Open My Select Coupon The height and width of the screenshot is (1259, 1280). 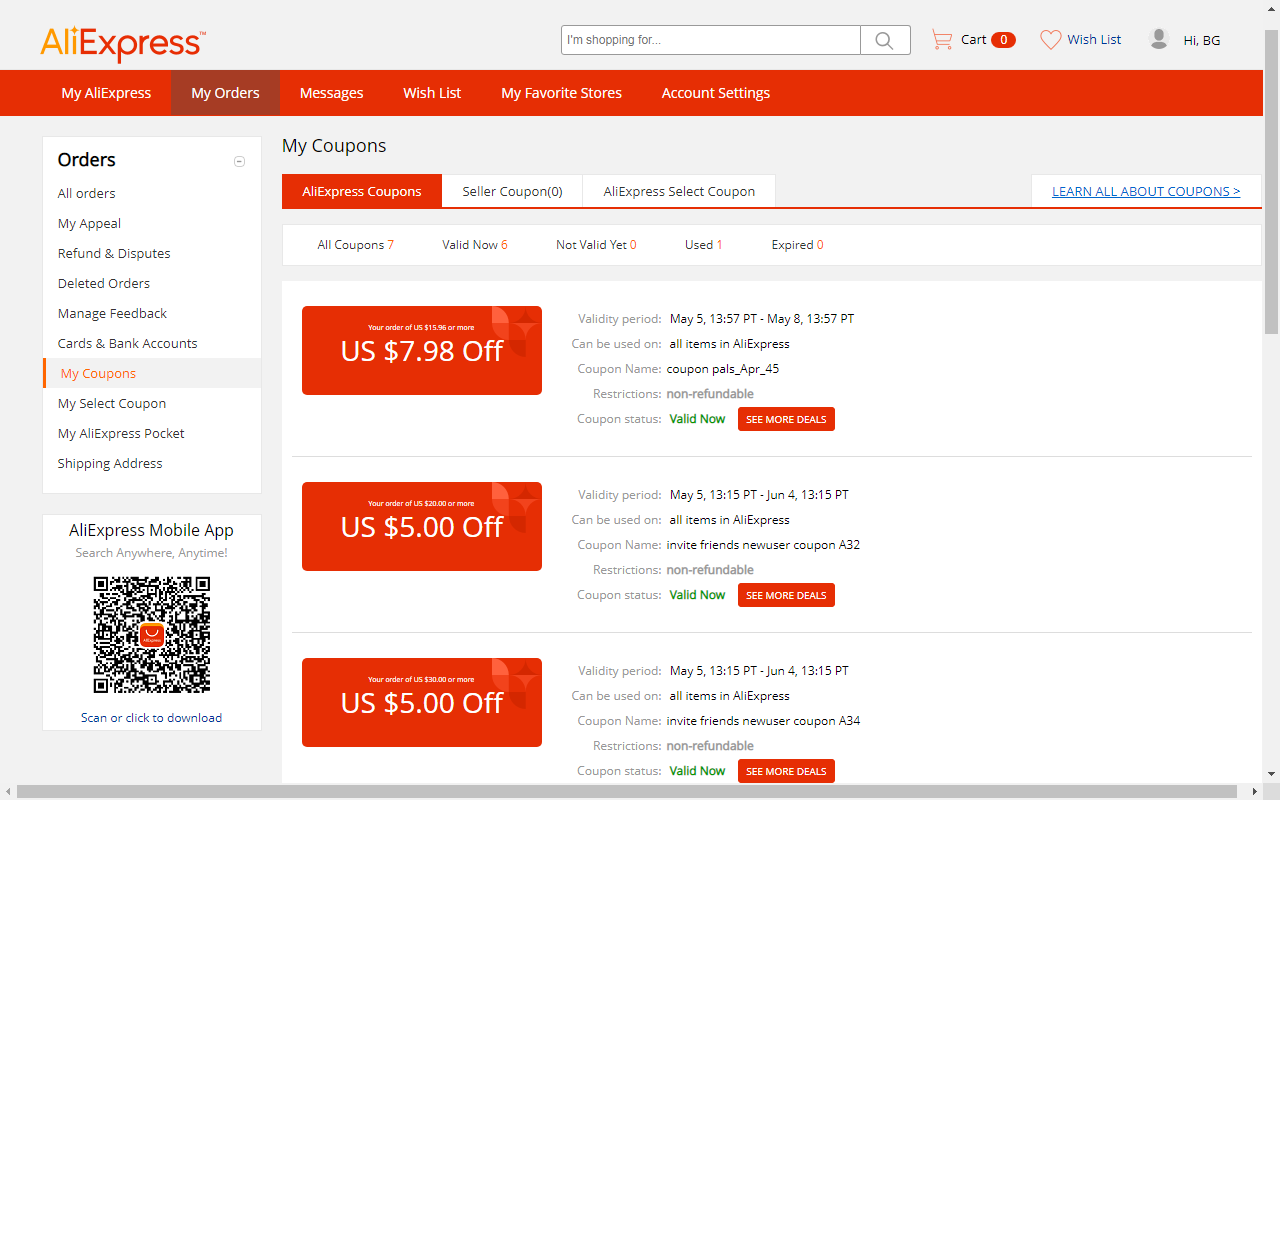[112, 404]
